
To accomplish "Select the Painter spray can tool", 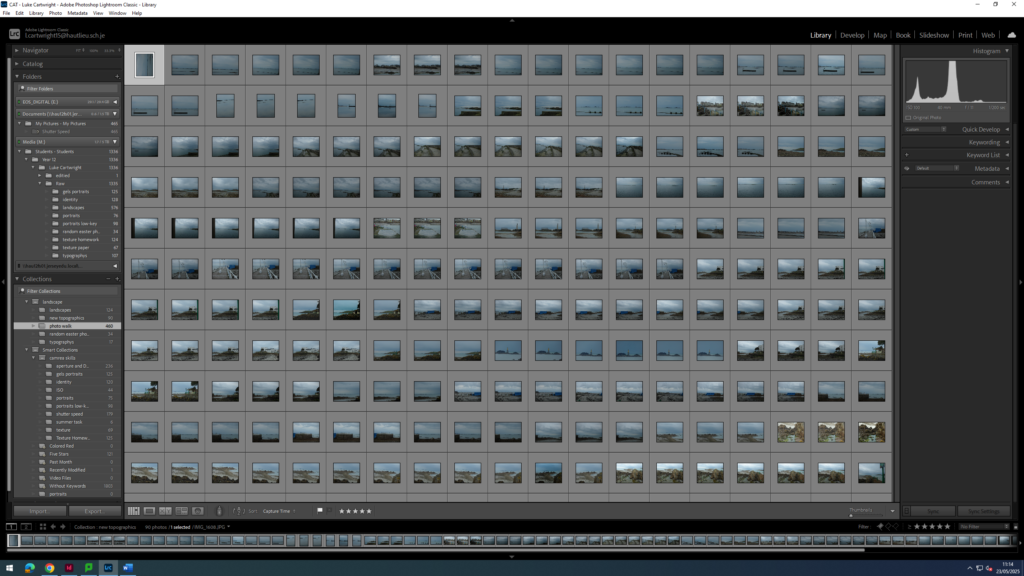I will tap(219, 511).
